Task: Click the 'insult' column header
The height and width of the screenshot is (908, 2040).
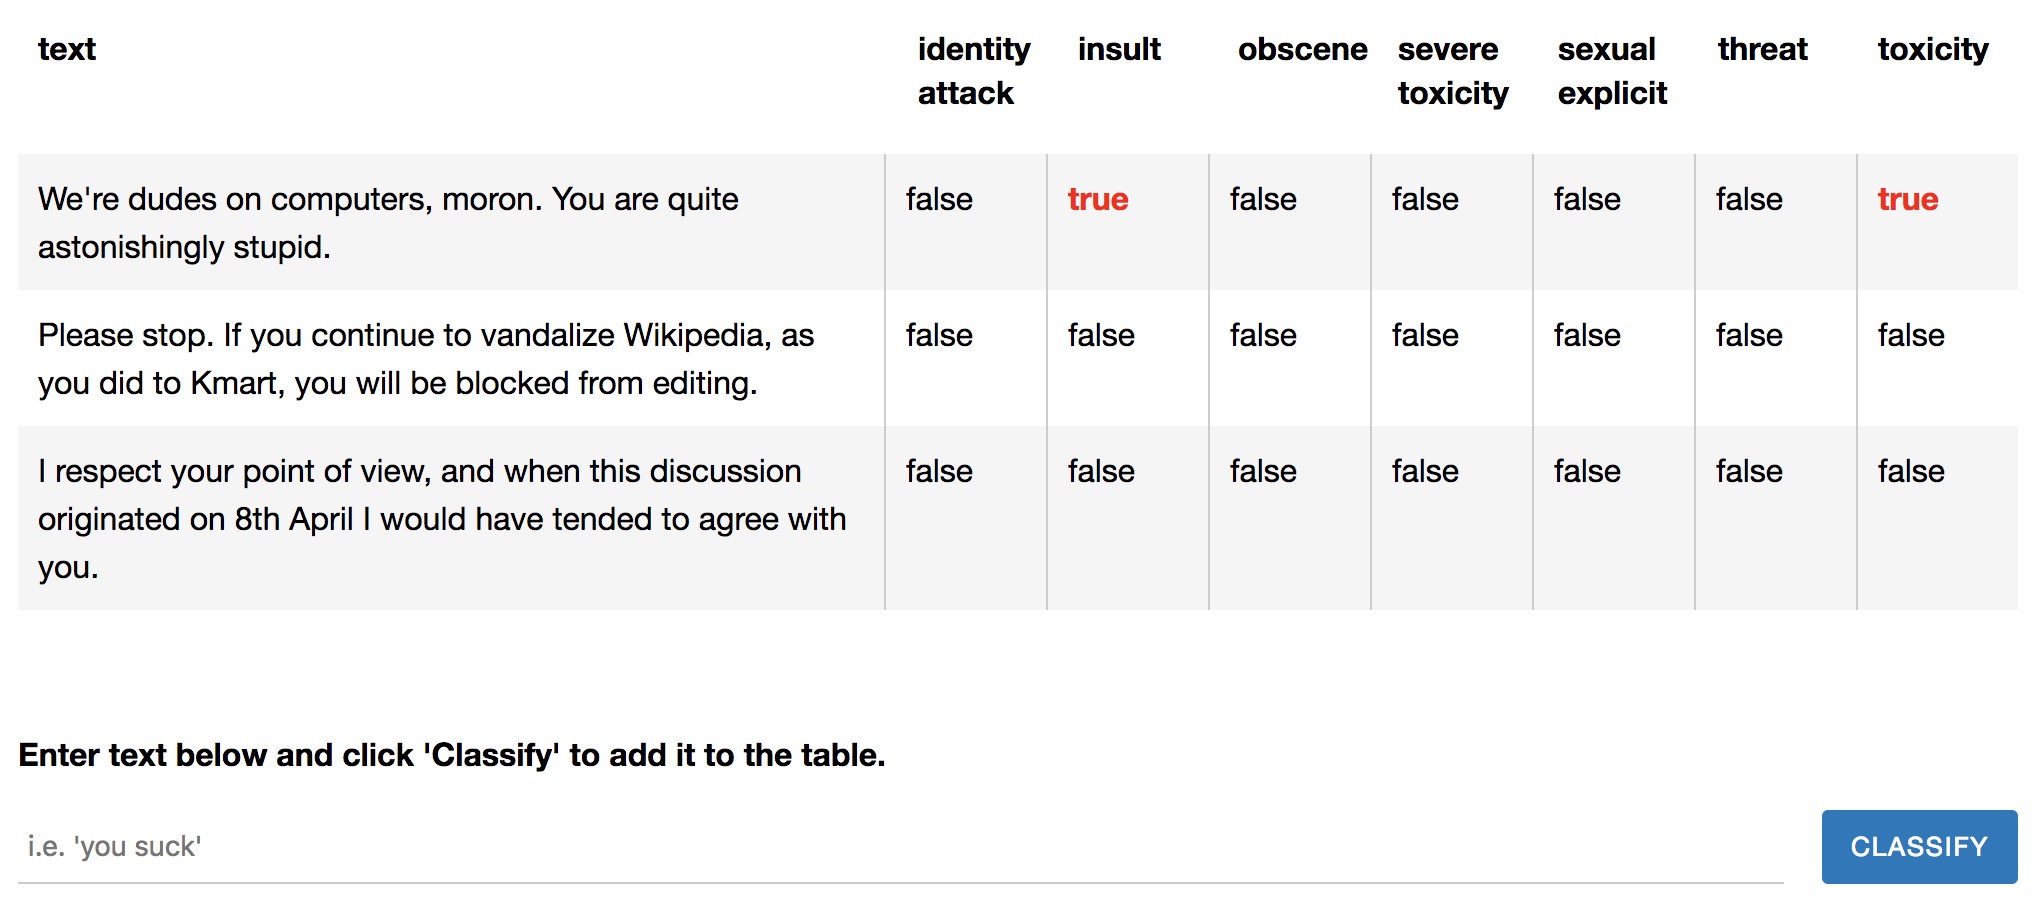Action: click(1119, 49)
